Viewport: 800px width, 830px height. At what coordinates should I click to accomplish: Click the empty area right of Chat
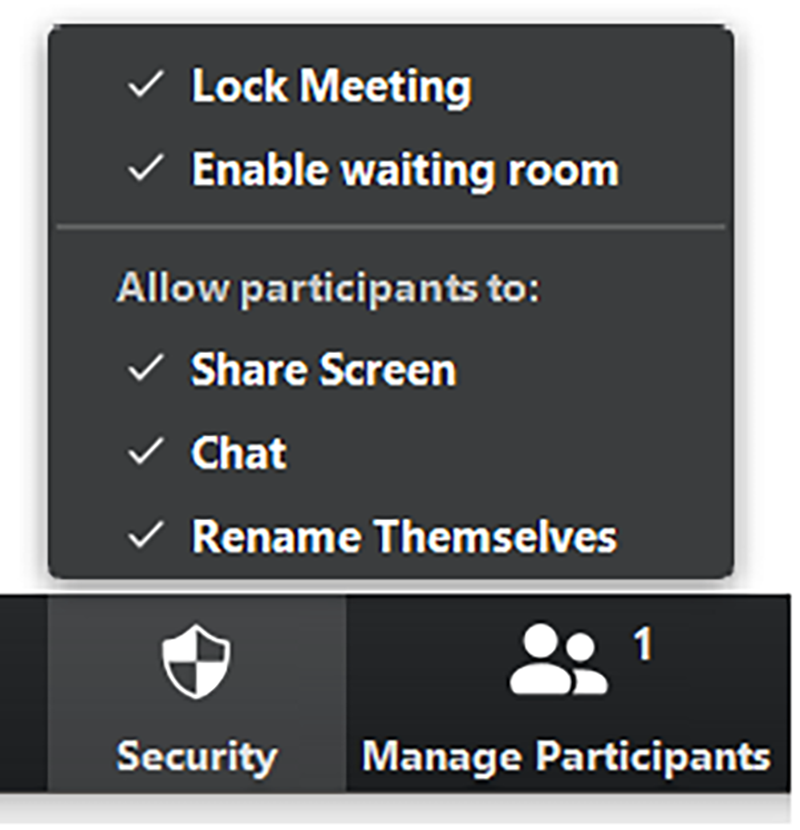tap(500, 454)
